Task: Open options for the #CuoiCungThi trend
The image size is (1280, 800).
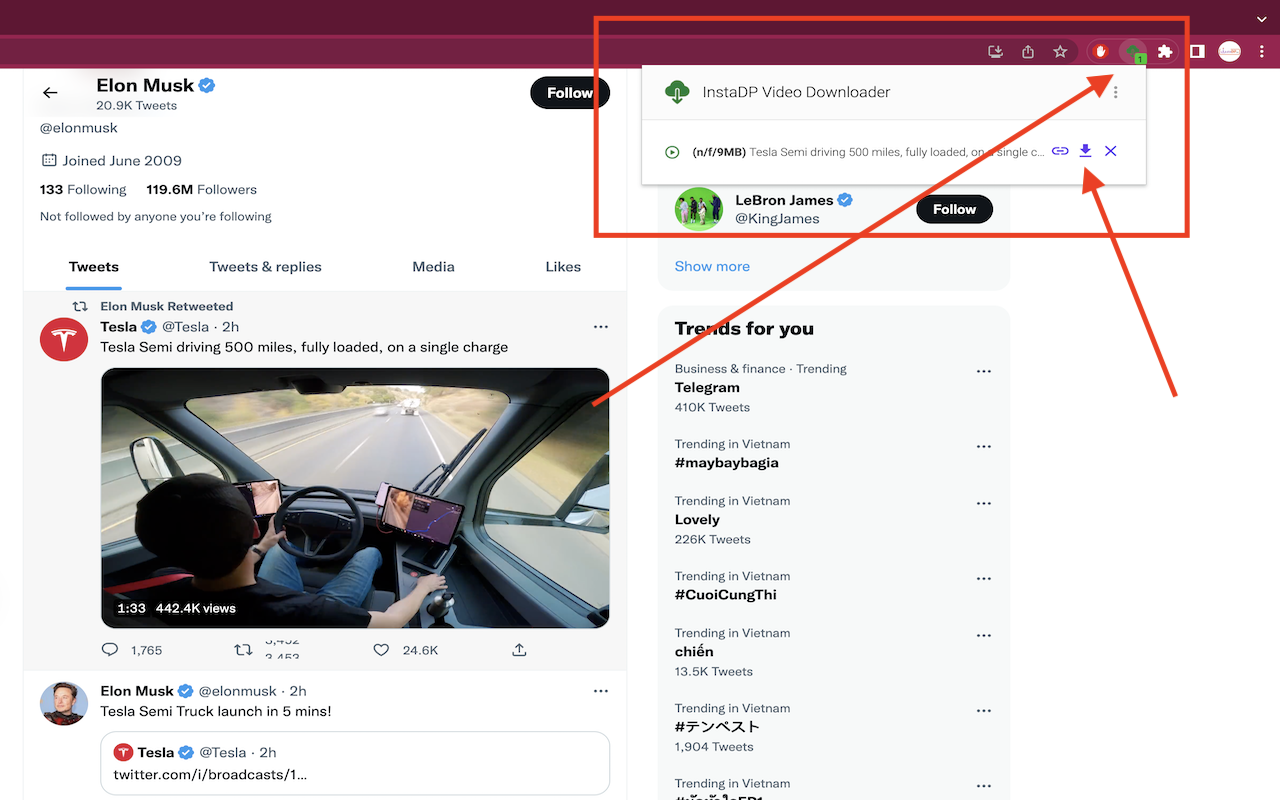Action: tap(984, 578)
